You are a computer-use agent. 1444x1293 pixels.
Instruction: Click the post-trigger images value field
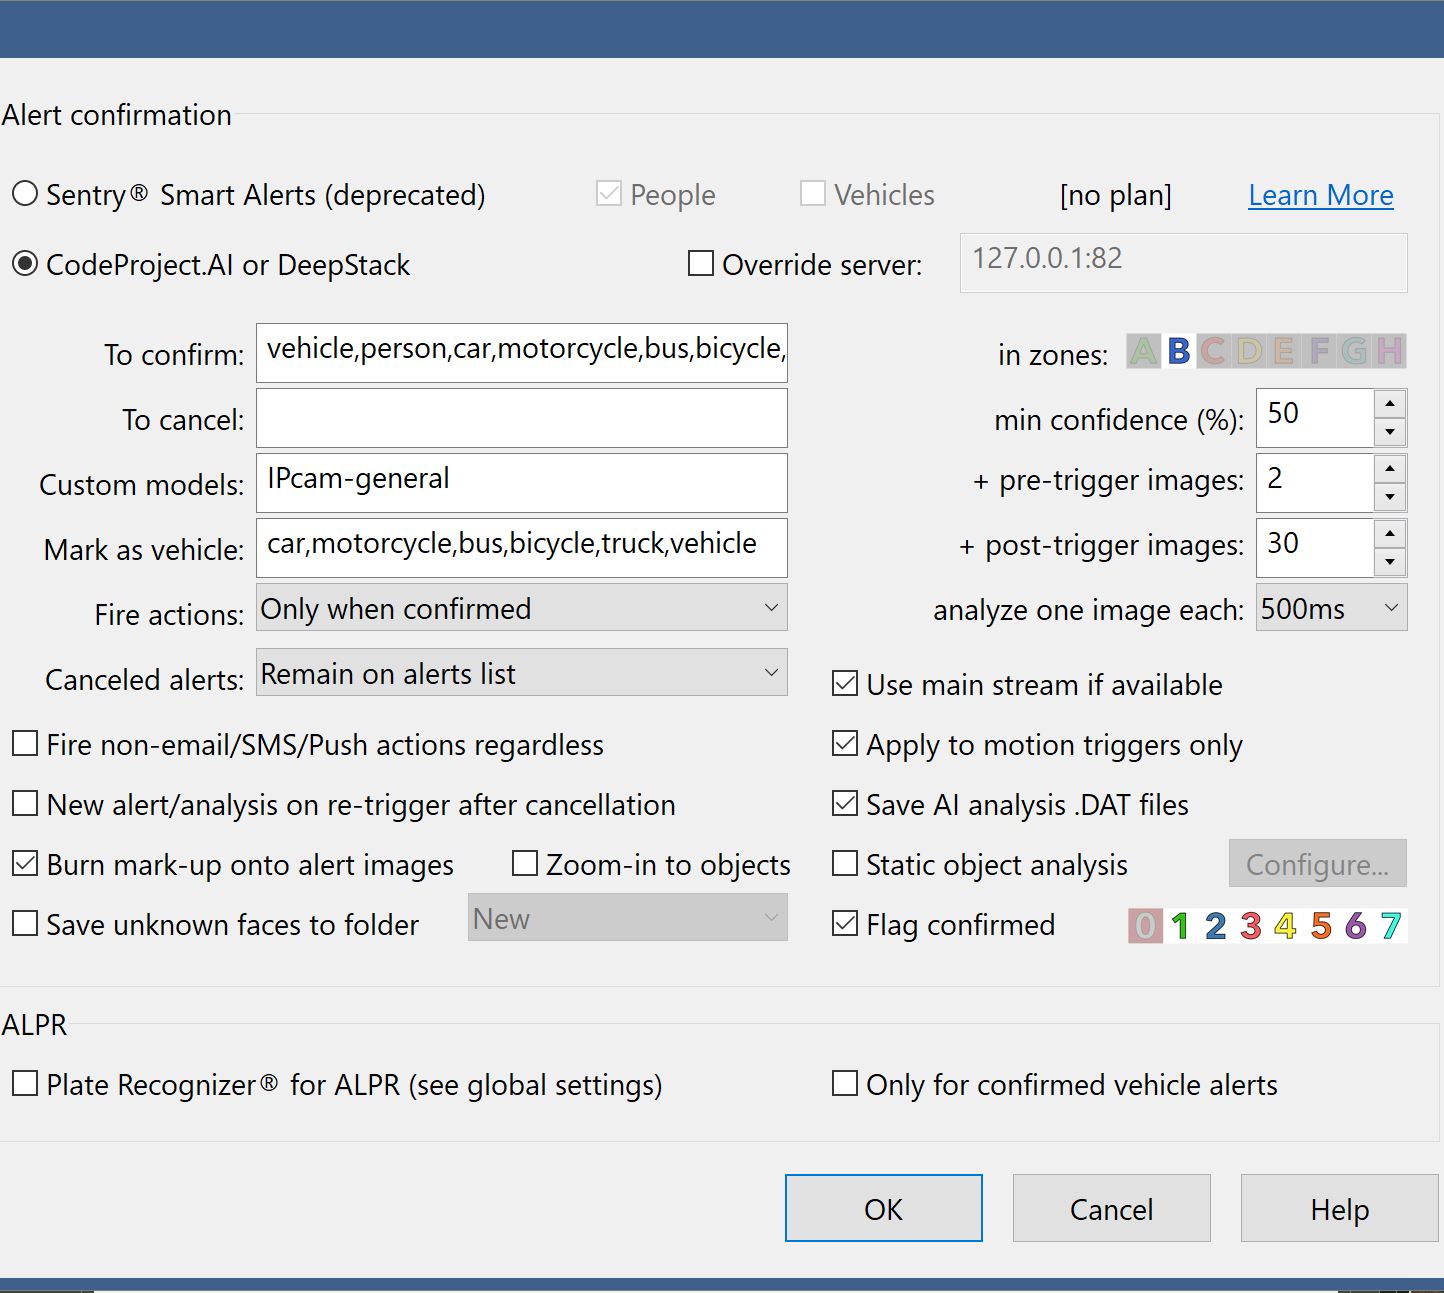tap(1315, 547)
